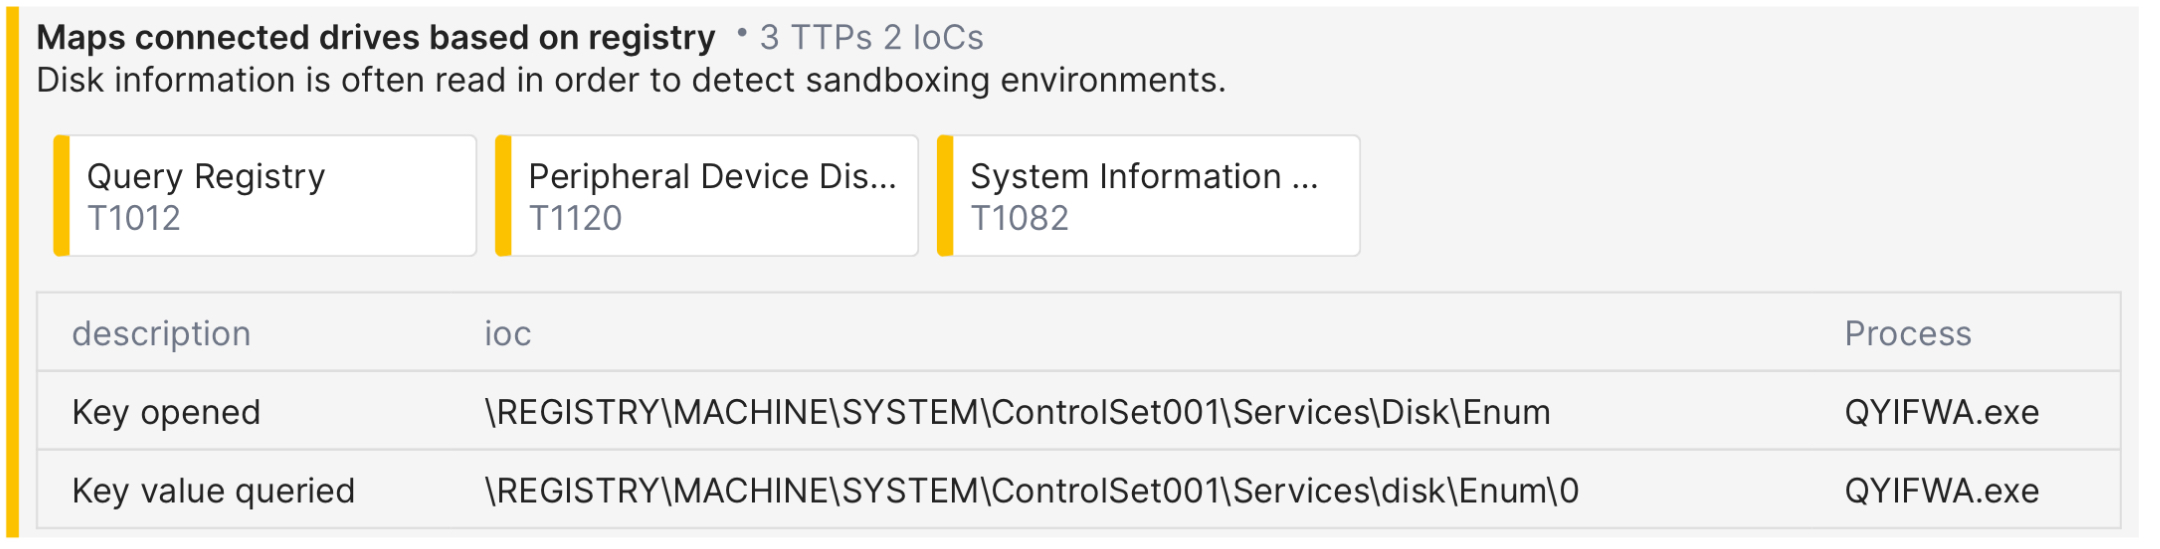Sort by the "Process" column header
The image size is (2160, 549).
(x=1907, y=334)
